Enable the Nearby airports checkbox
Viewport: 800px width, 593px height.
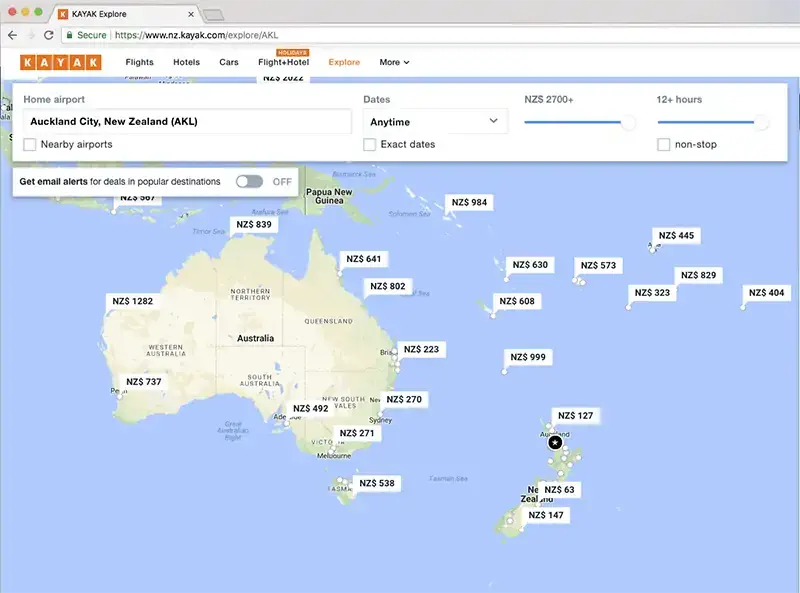point(30,145)
